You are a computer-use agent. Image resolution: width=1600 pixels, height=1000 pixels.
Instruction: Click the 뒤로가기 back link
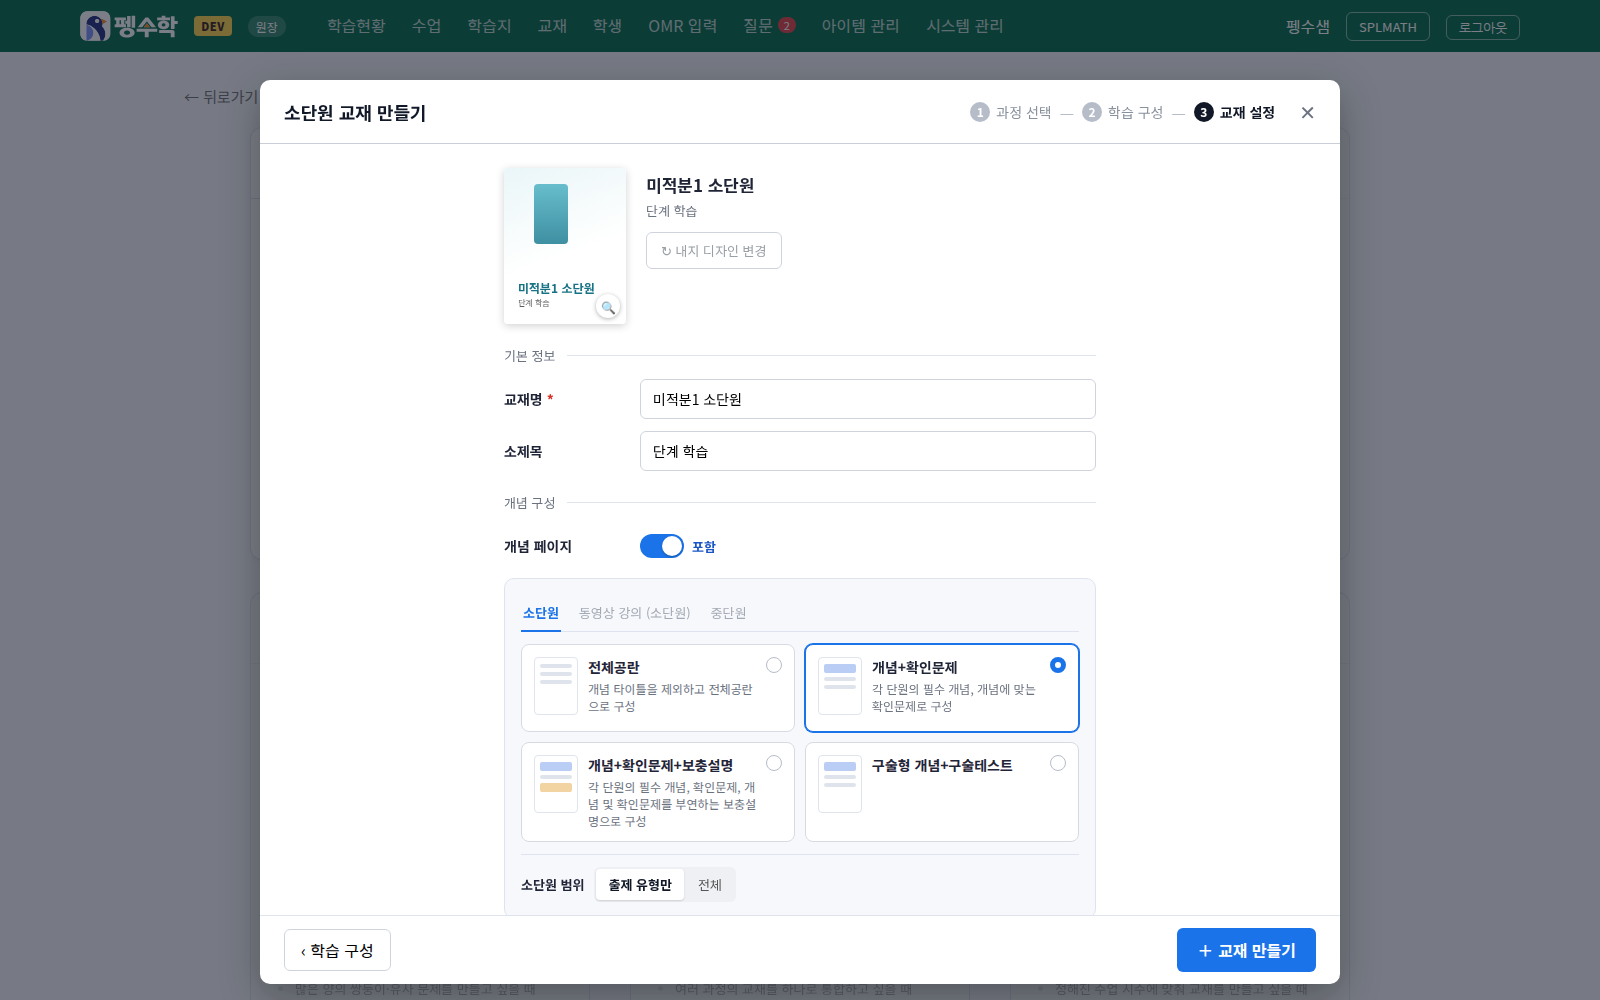tap(221, 97)
